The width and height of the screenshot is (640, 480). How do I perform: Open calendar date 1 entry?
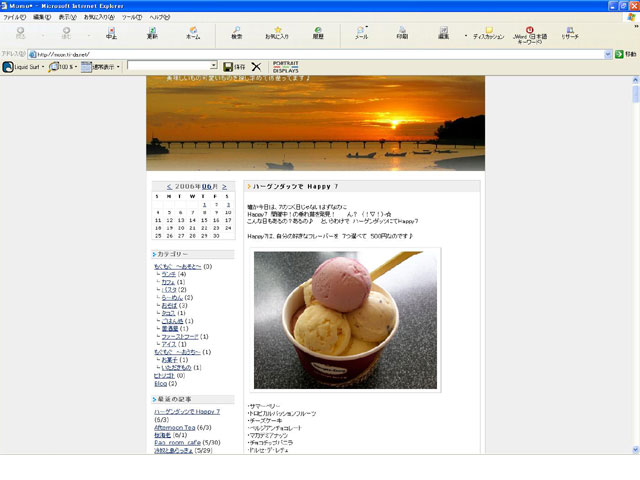click(204, 204)
